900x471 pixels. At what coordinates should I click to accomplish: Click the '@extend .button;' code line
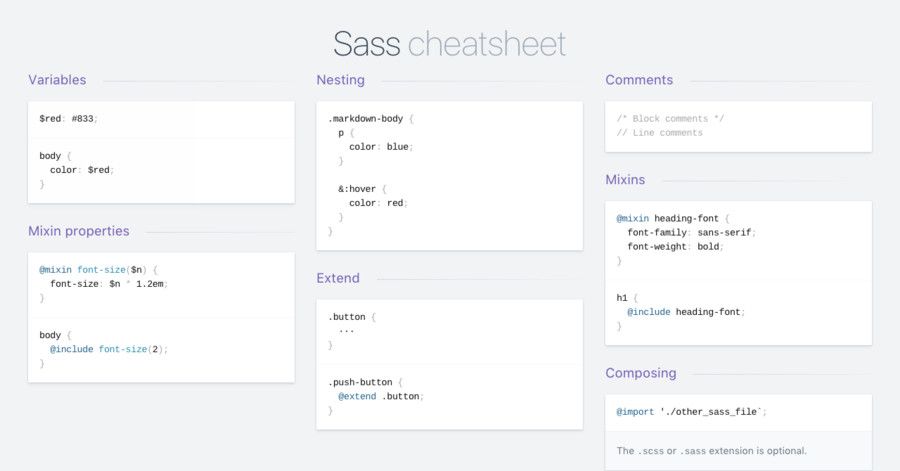(x=381, y=396)
